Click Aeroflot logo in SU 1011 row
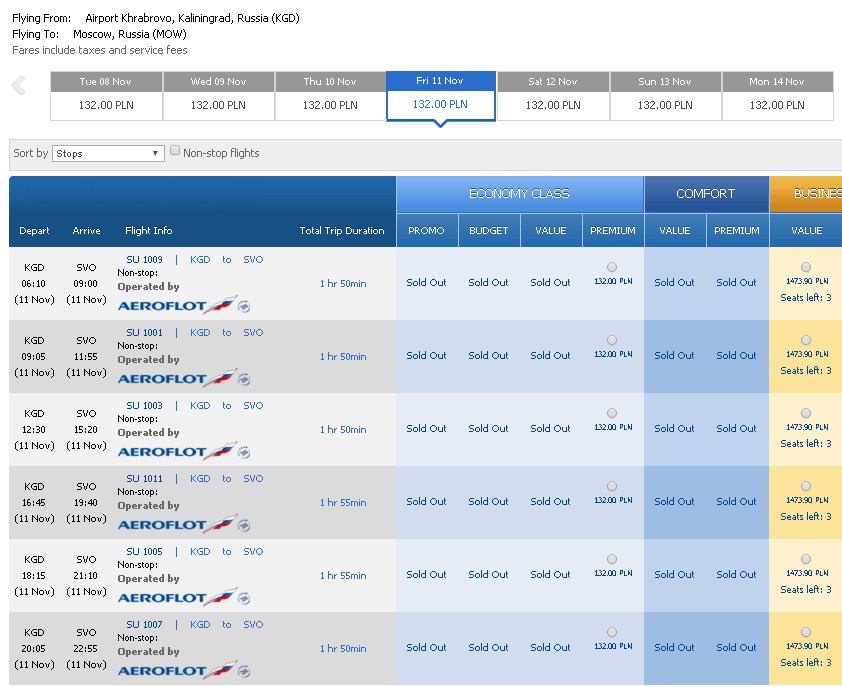 [177, 524]
